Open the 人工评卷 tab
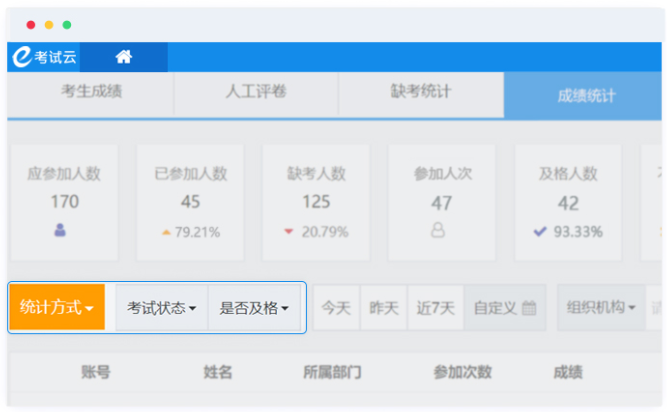Screen dimensions: 667x412 click(x=255, y=93)
